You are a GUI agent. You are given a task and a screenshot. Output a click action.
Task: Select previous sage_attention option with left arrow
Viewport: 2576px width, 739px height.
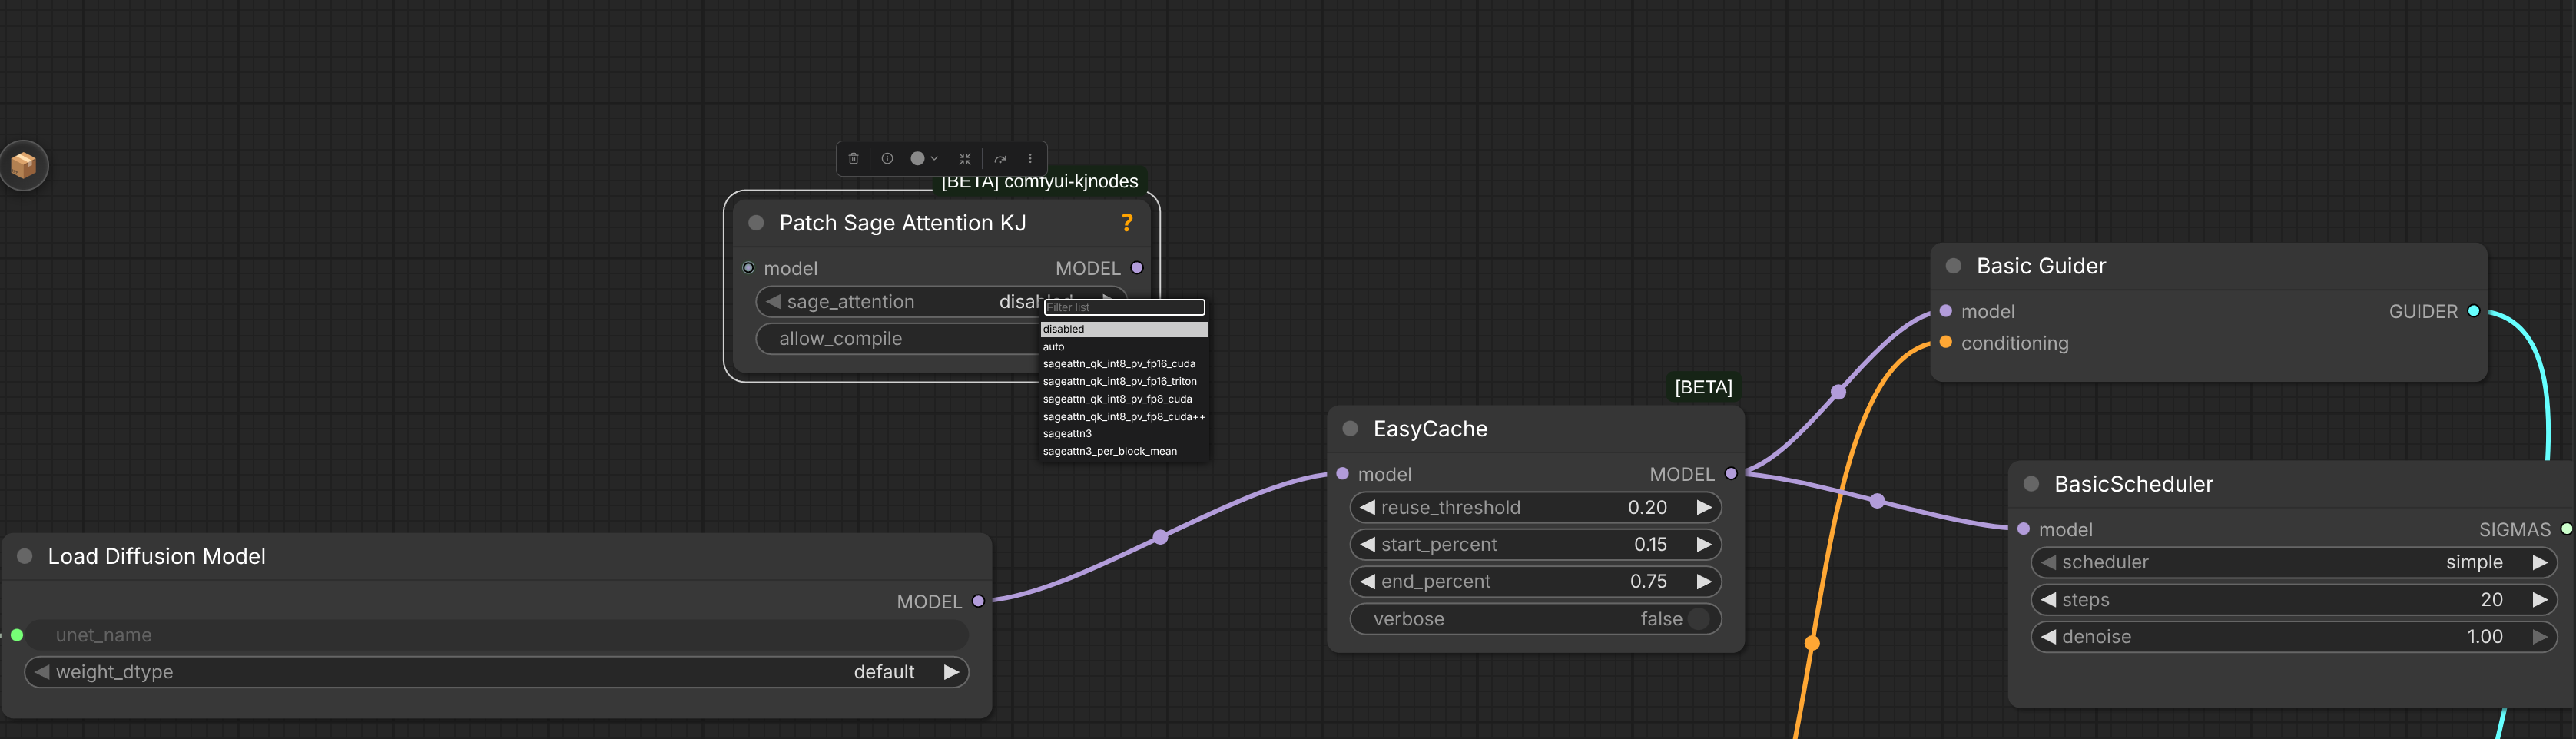coord(773,302)
